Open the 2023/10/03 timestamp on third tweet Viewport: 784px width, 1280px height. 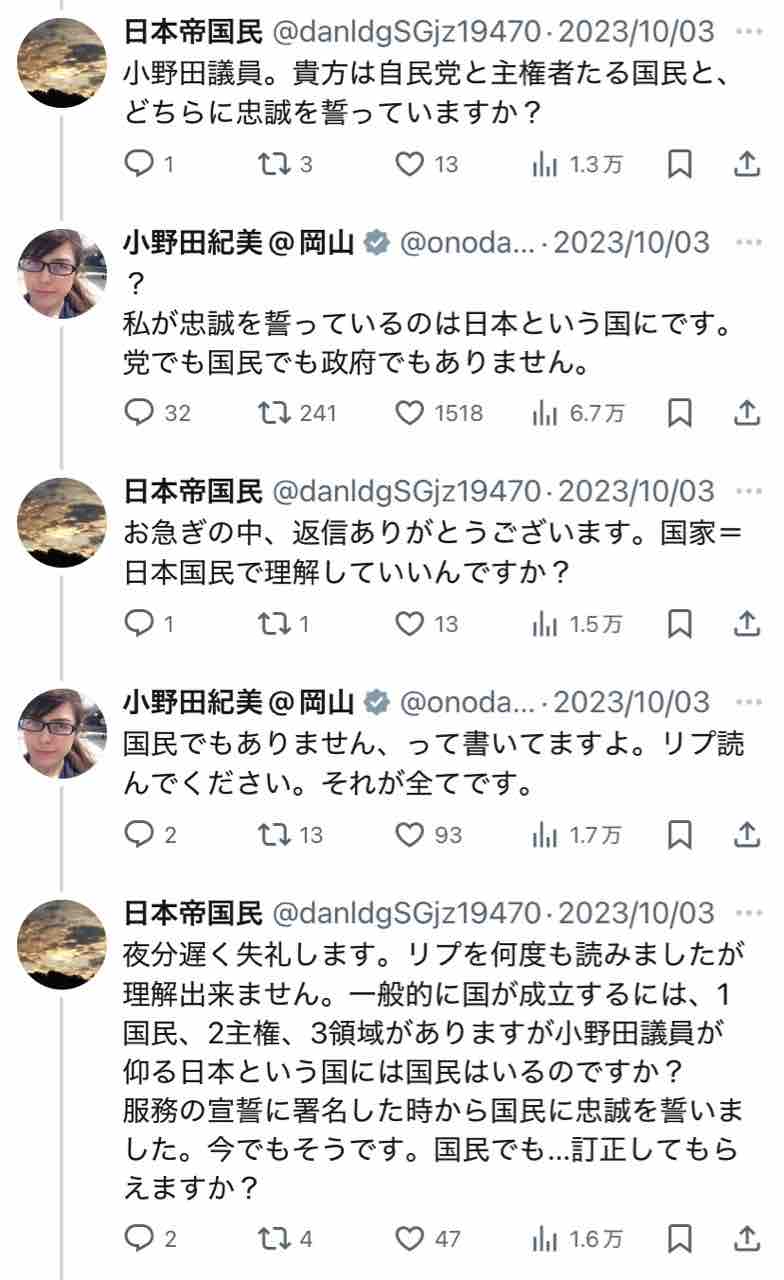(637, 491)
